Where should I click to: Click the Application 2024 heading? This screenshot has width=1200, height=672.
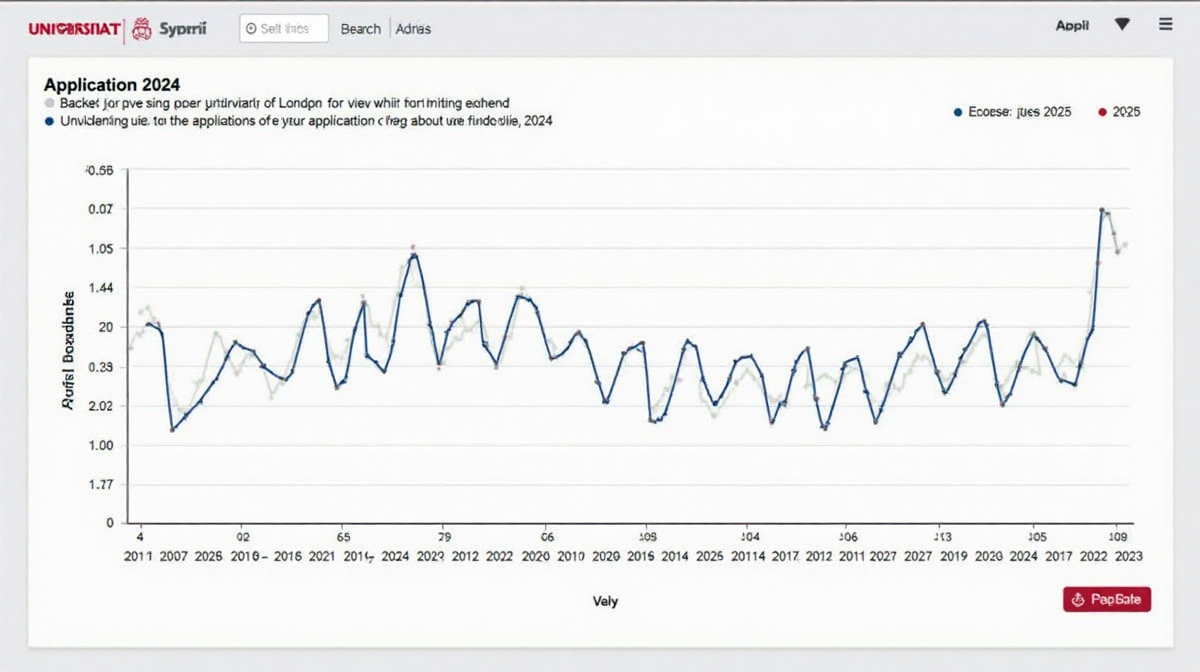click(112, 86)
